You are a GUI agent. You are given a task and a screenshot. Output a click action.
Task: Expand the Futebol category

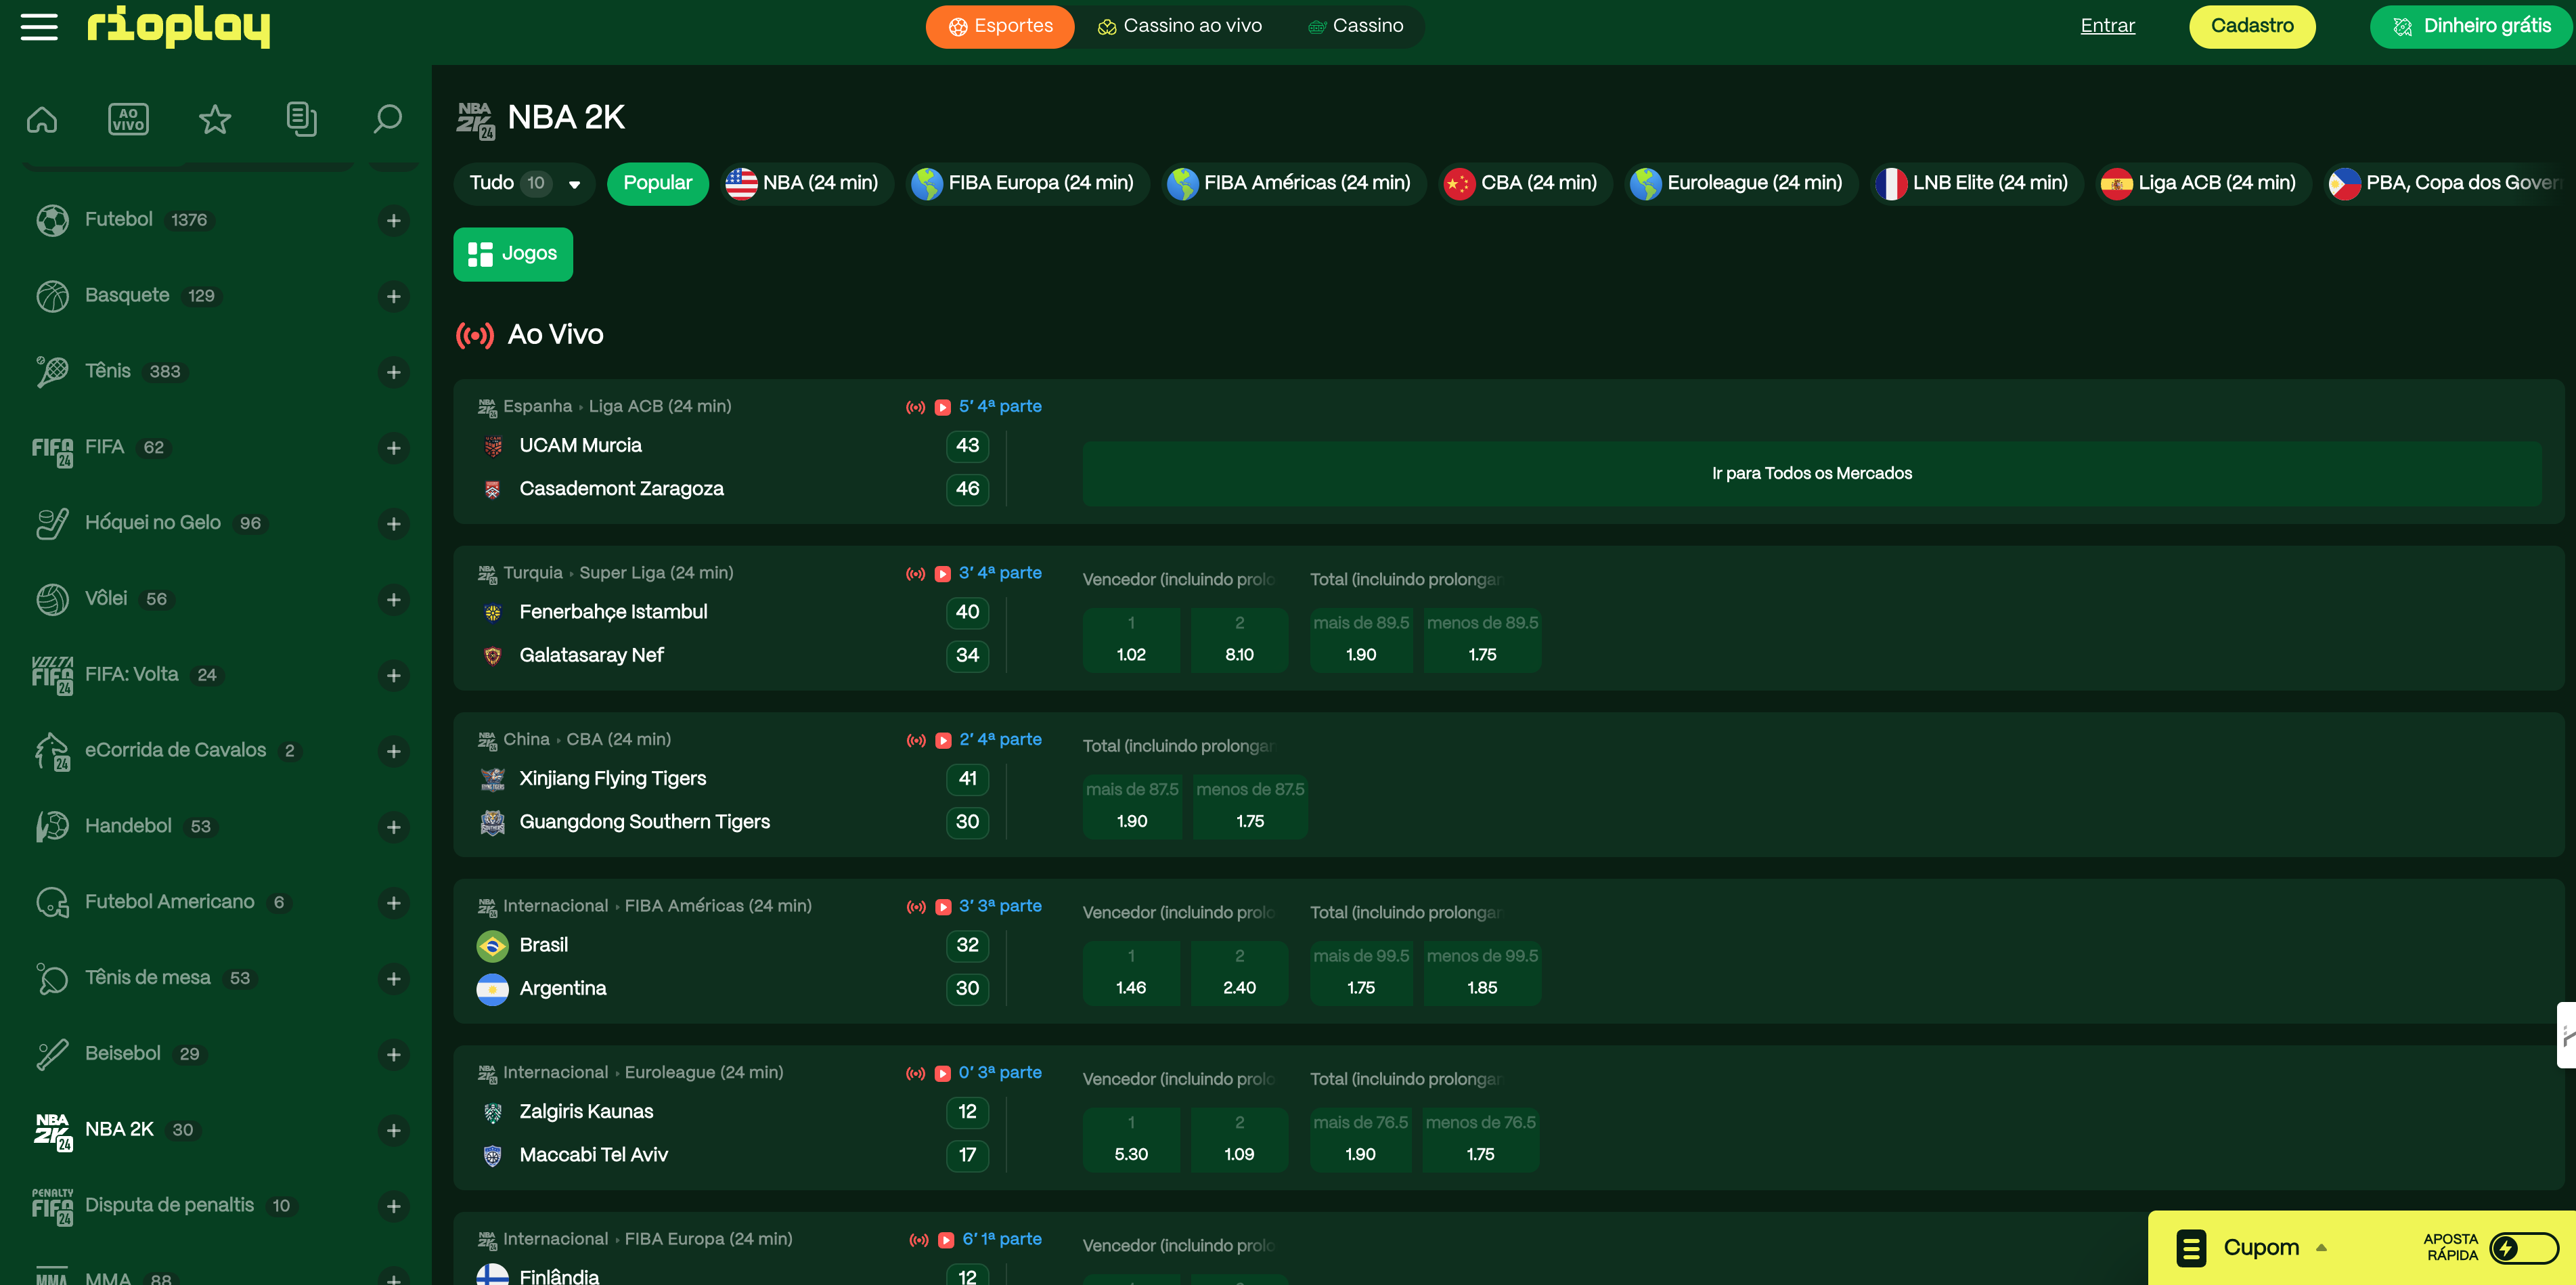click(394, 220)
